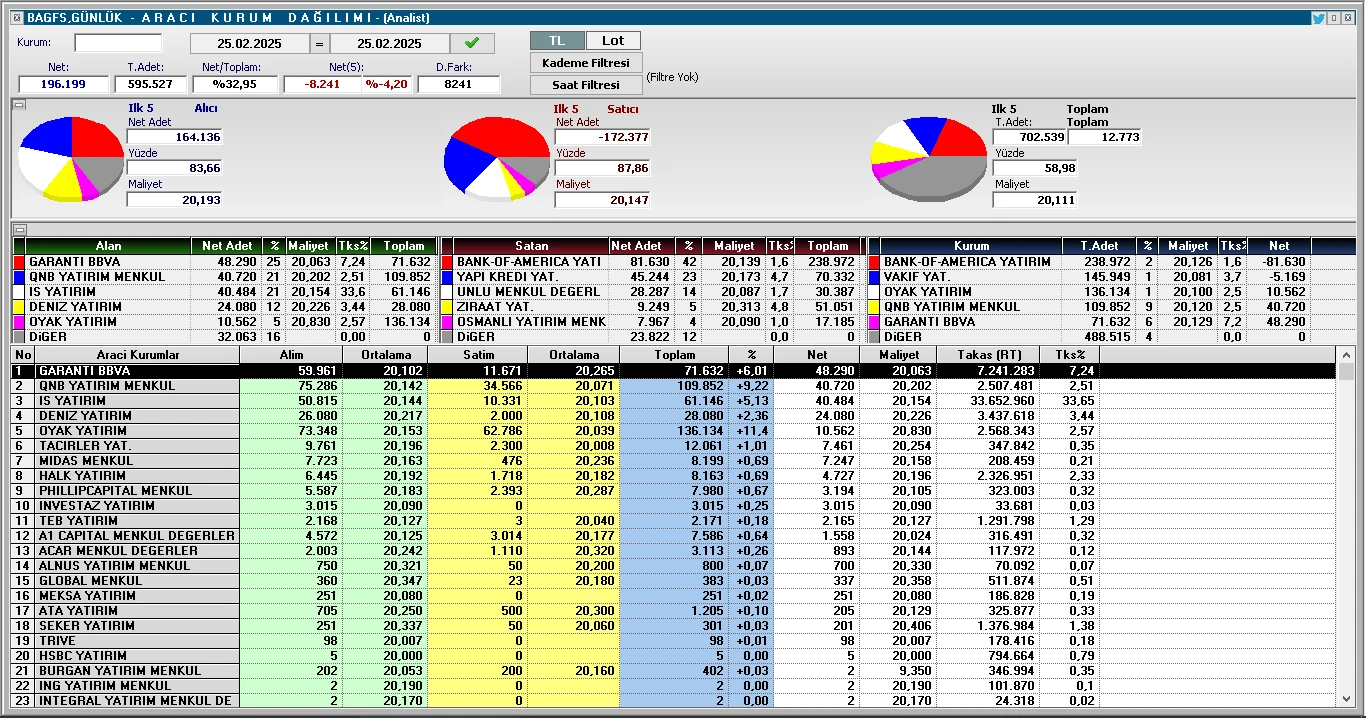The image size is (1366, 718).
Task: Select the A1 CAPITAL MENKUL DEGERLER row
Action: coord(675,536)
